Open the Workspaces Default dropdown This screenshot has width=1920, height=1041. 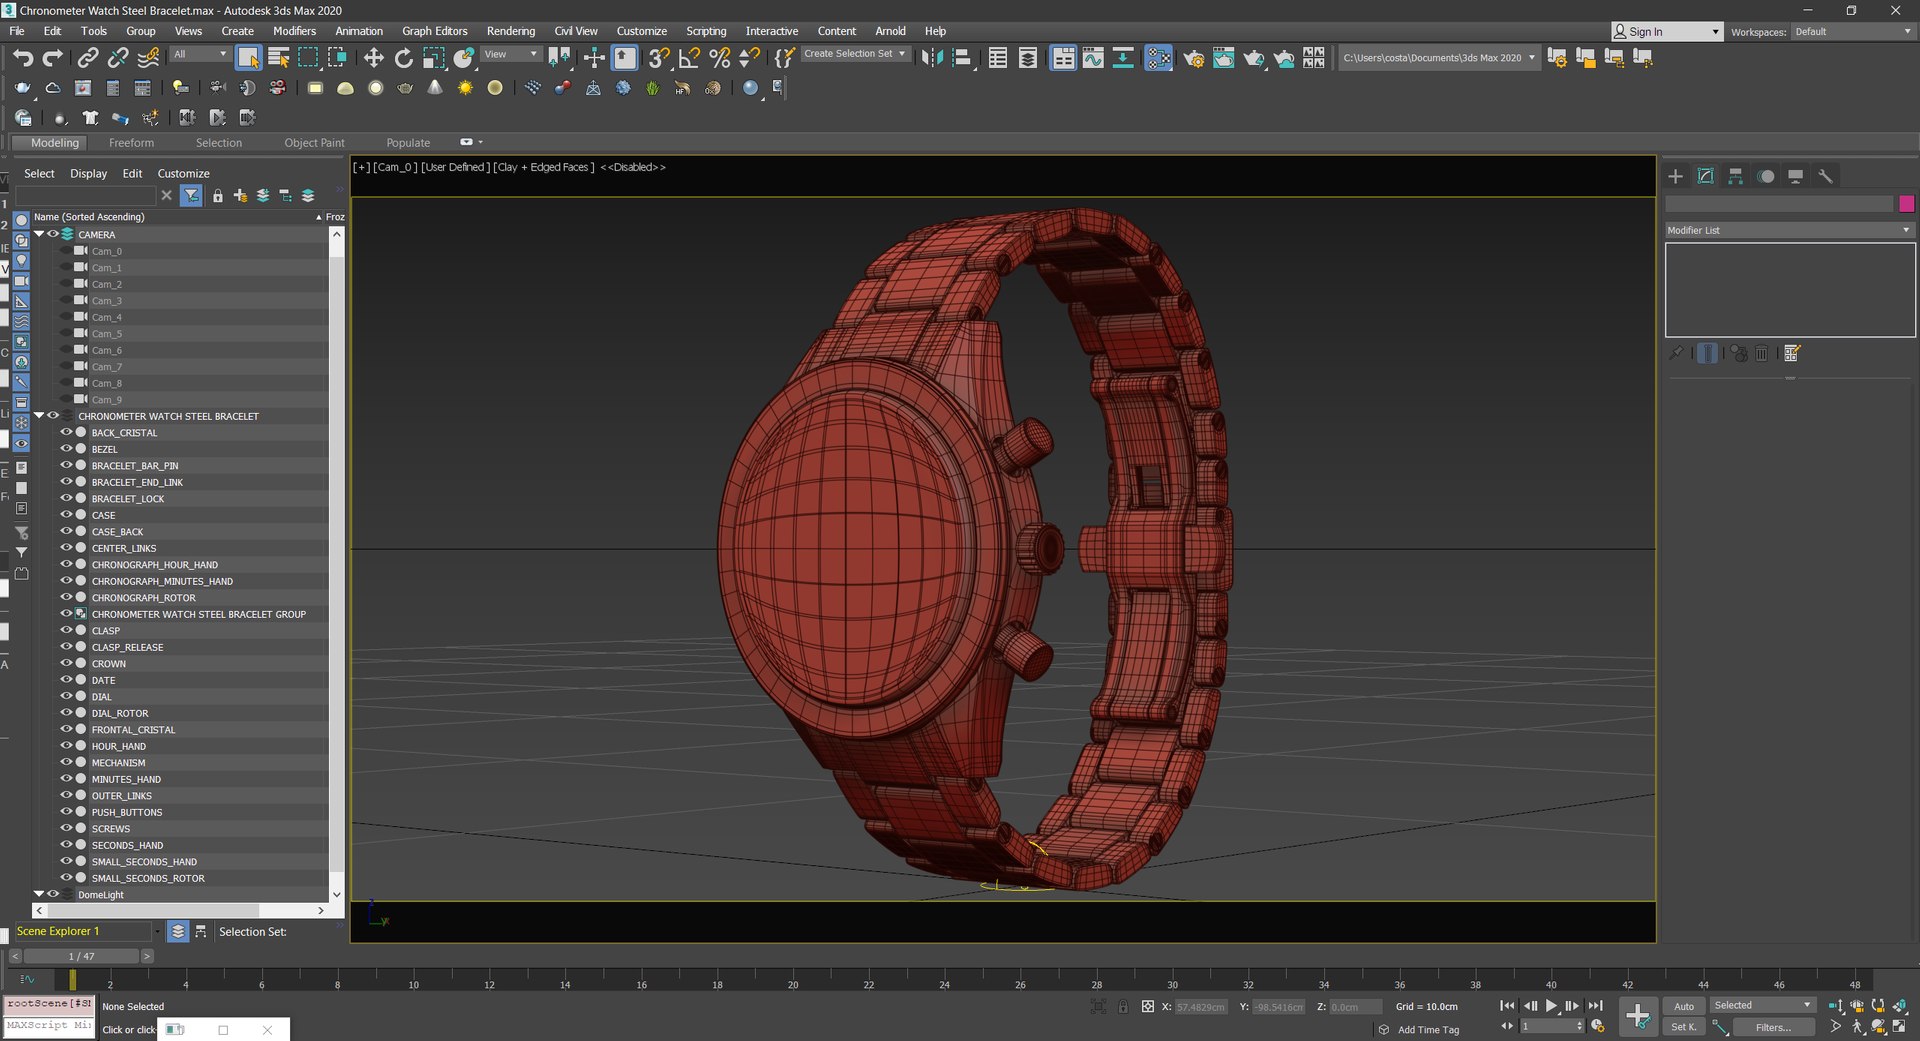(1853, 32)
